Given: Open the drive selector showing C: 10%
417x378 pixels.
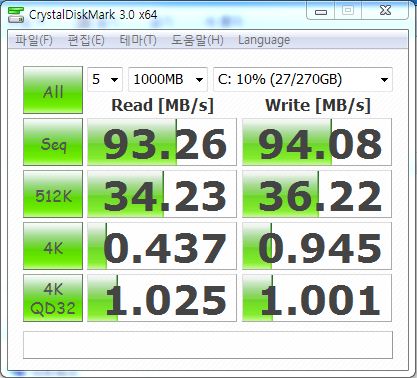Looking at the screenshot, I should (x=303, y=79).
